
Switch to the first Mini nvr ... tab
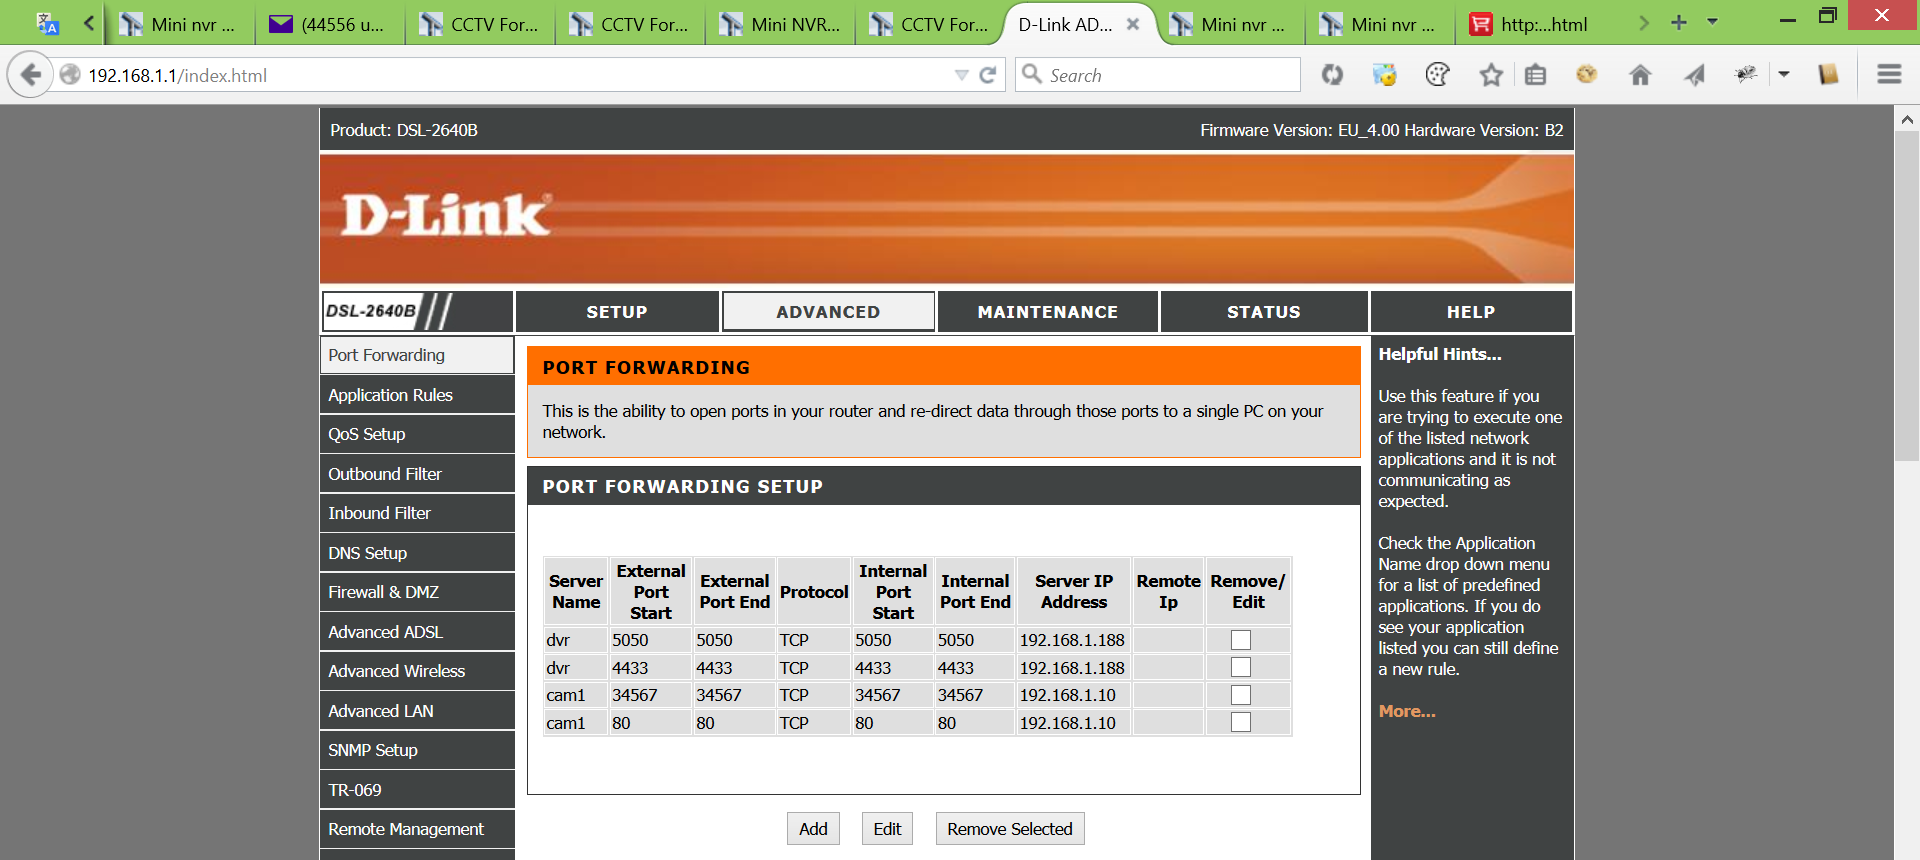pos(179,25)
